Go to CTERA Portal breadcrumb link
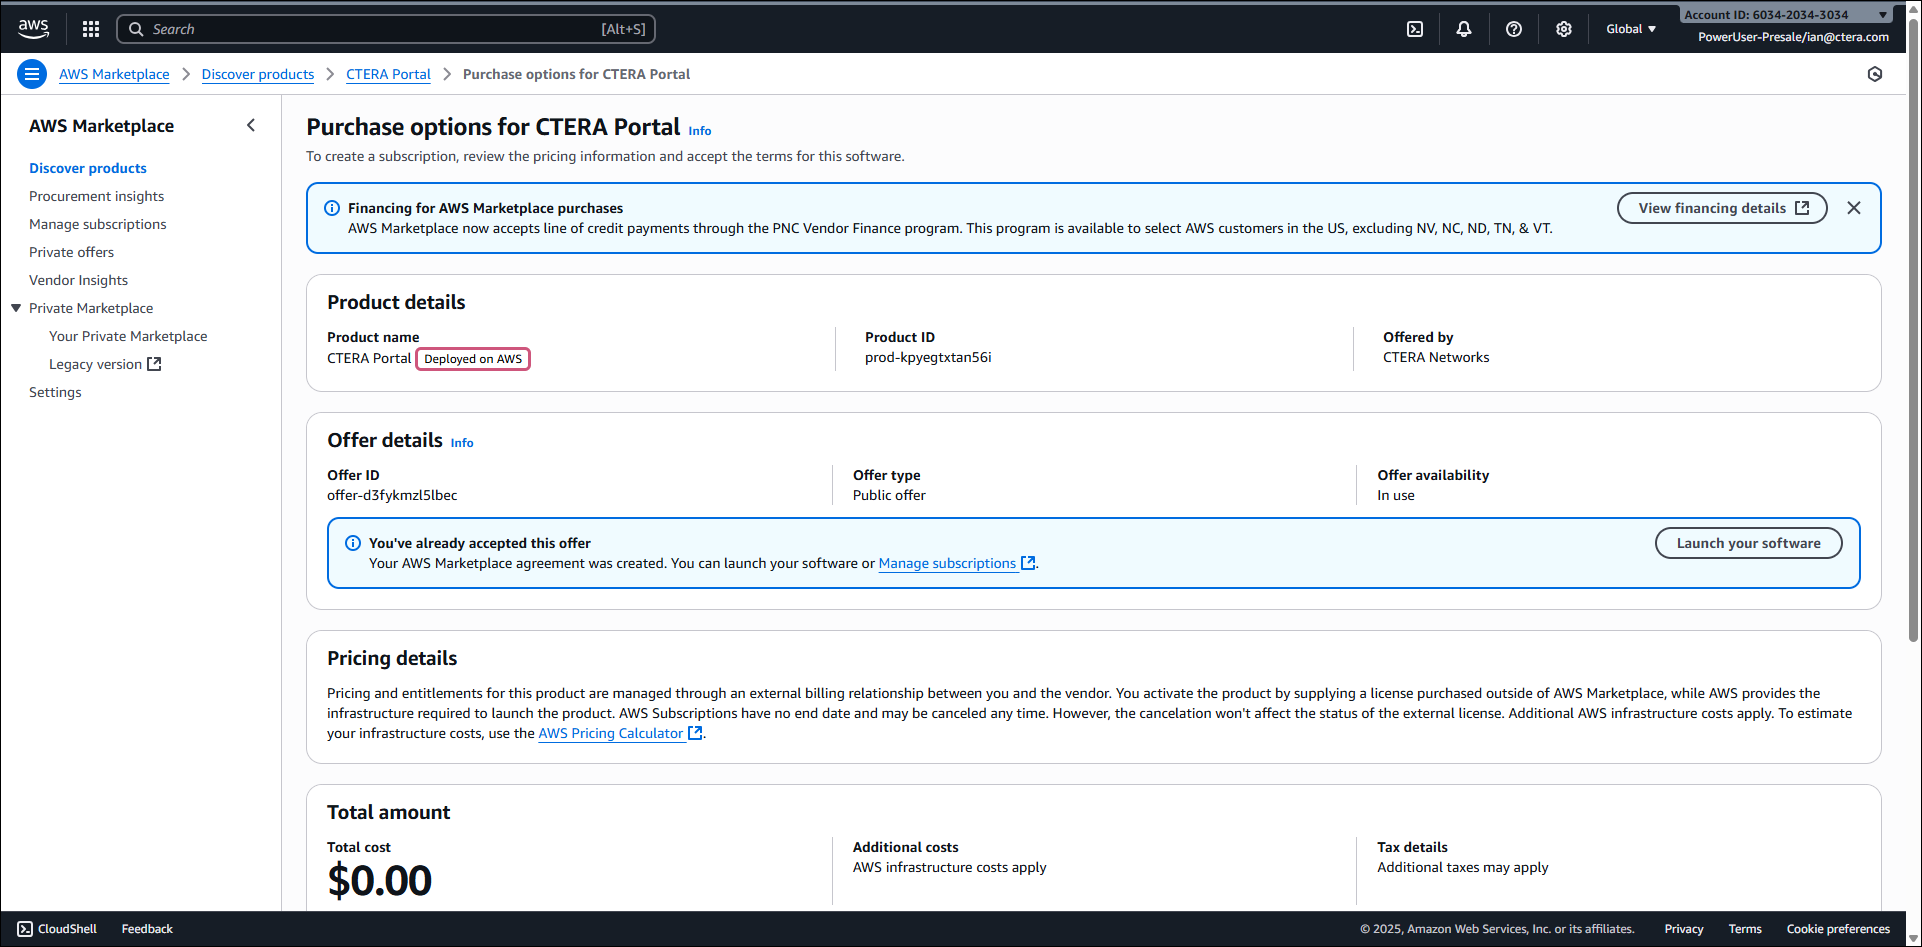The width and height of the screenshot is (1922, 947). tap(388, 74)
